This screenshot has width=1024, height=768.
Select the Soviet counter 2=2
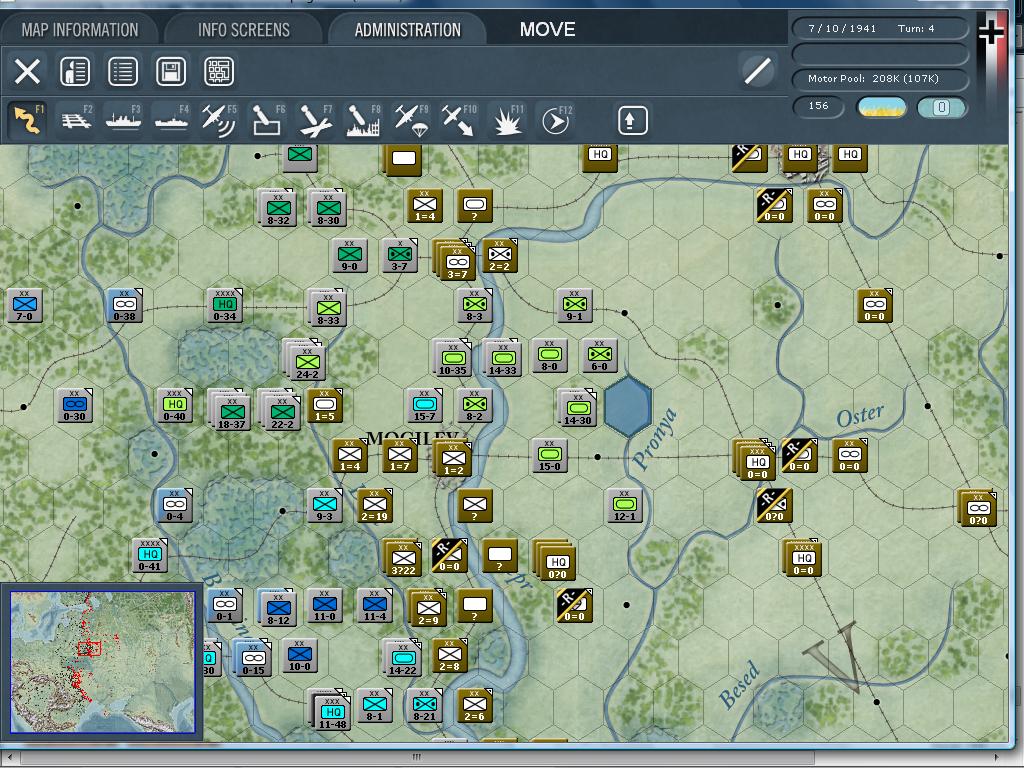500,255
